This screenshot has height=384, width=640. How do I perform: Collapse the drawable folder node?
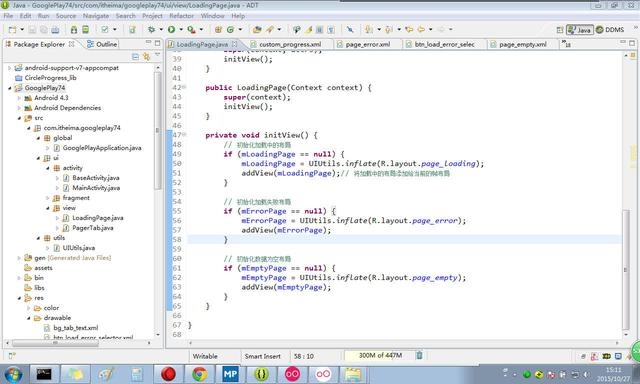(x=29, y=318)
